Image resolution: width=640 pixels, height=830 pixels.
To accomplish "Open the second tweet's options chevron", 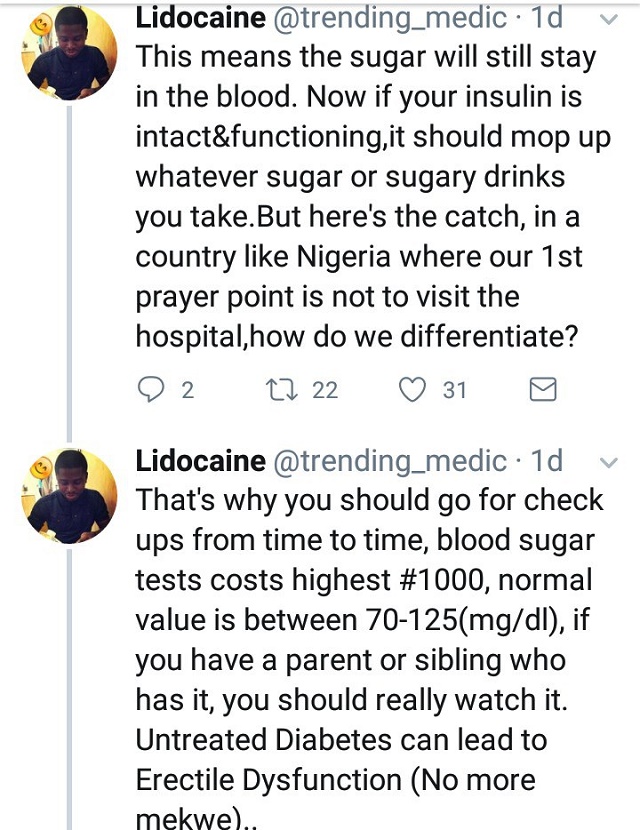I will pos(608,464).
